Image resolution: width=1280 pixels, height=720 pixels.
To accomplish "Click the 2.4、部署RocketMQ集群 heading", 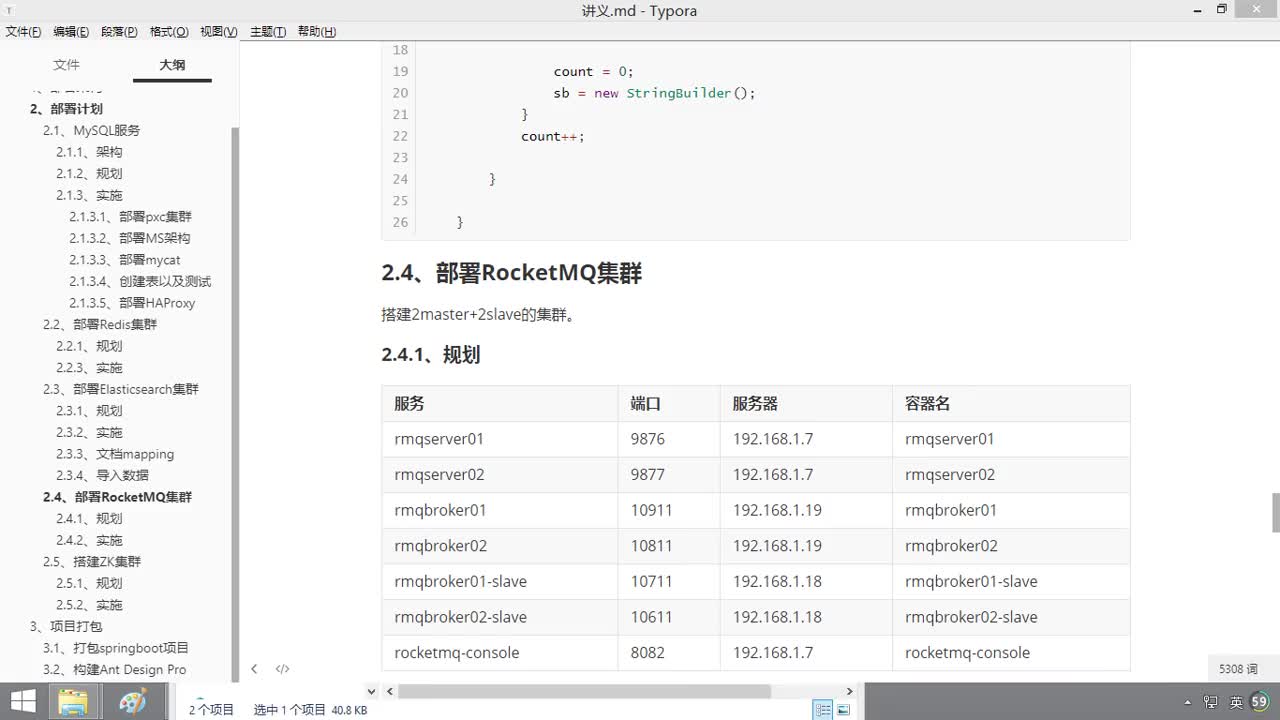I will tap(511, 273).
